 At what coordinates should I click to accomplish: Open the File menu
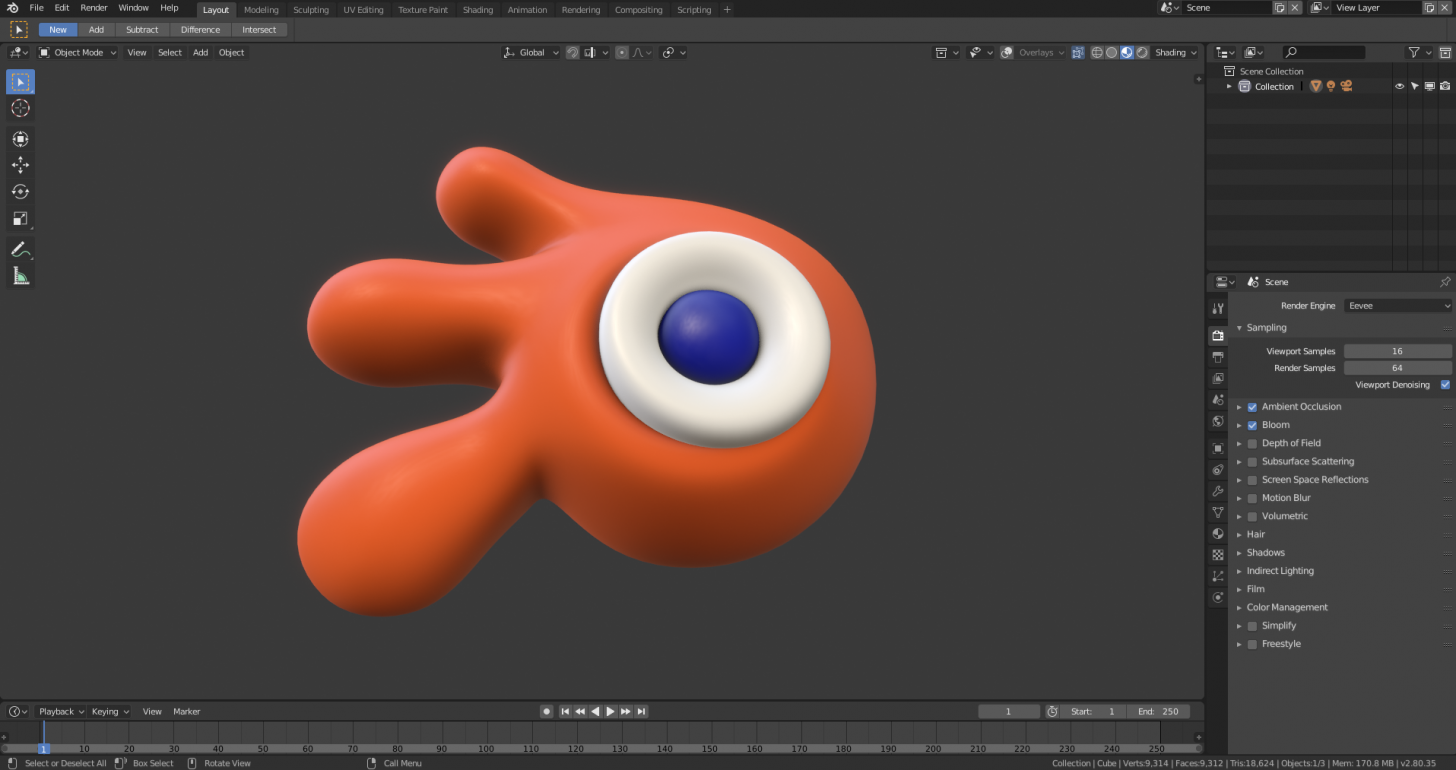[x=36, y=8]
